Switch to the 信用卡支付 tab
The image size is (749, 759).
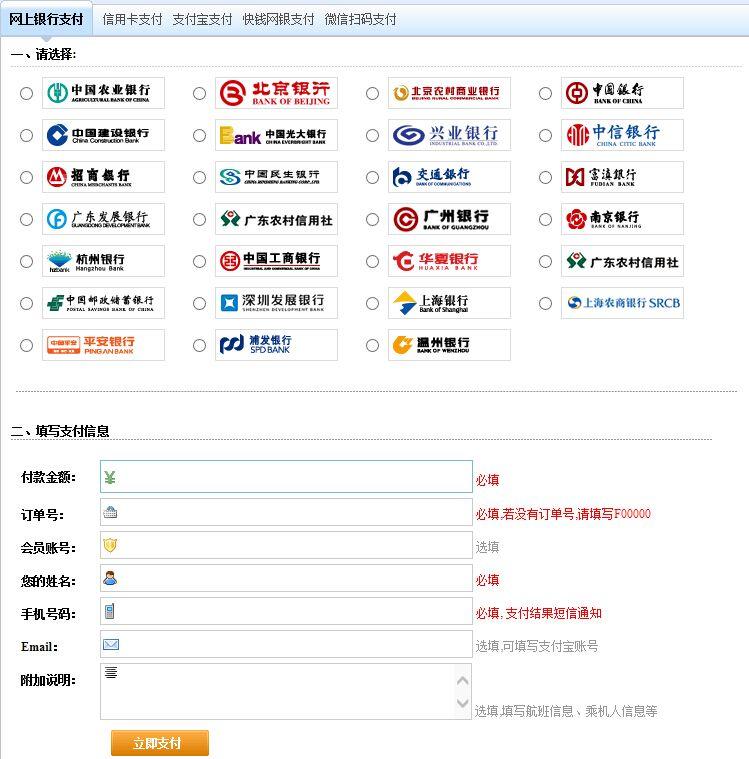point(132,19)
